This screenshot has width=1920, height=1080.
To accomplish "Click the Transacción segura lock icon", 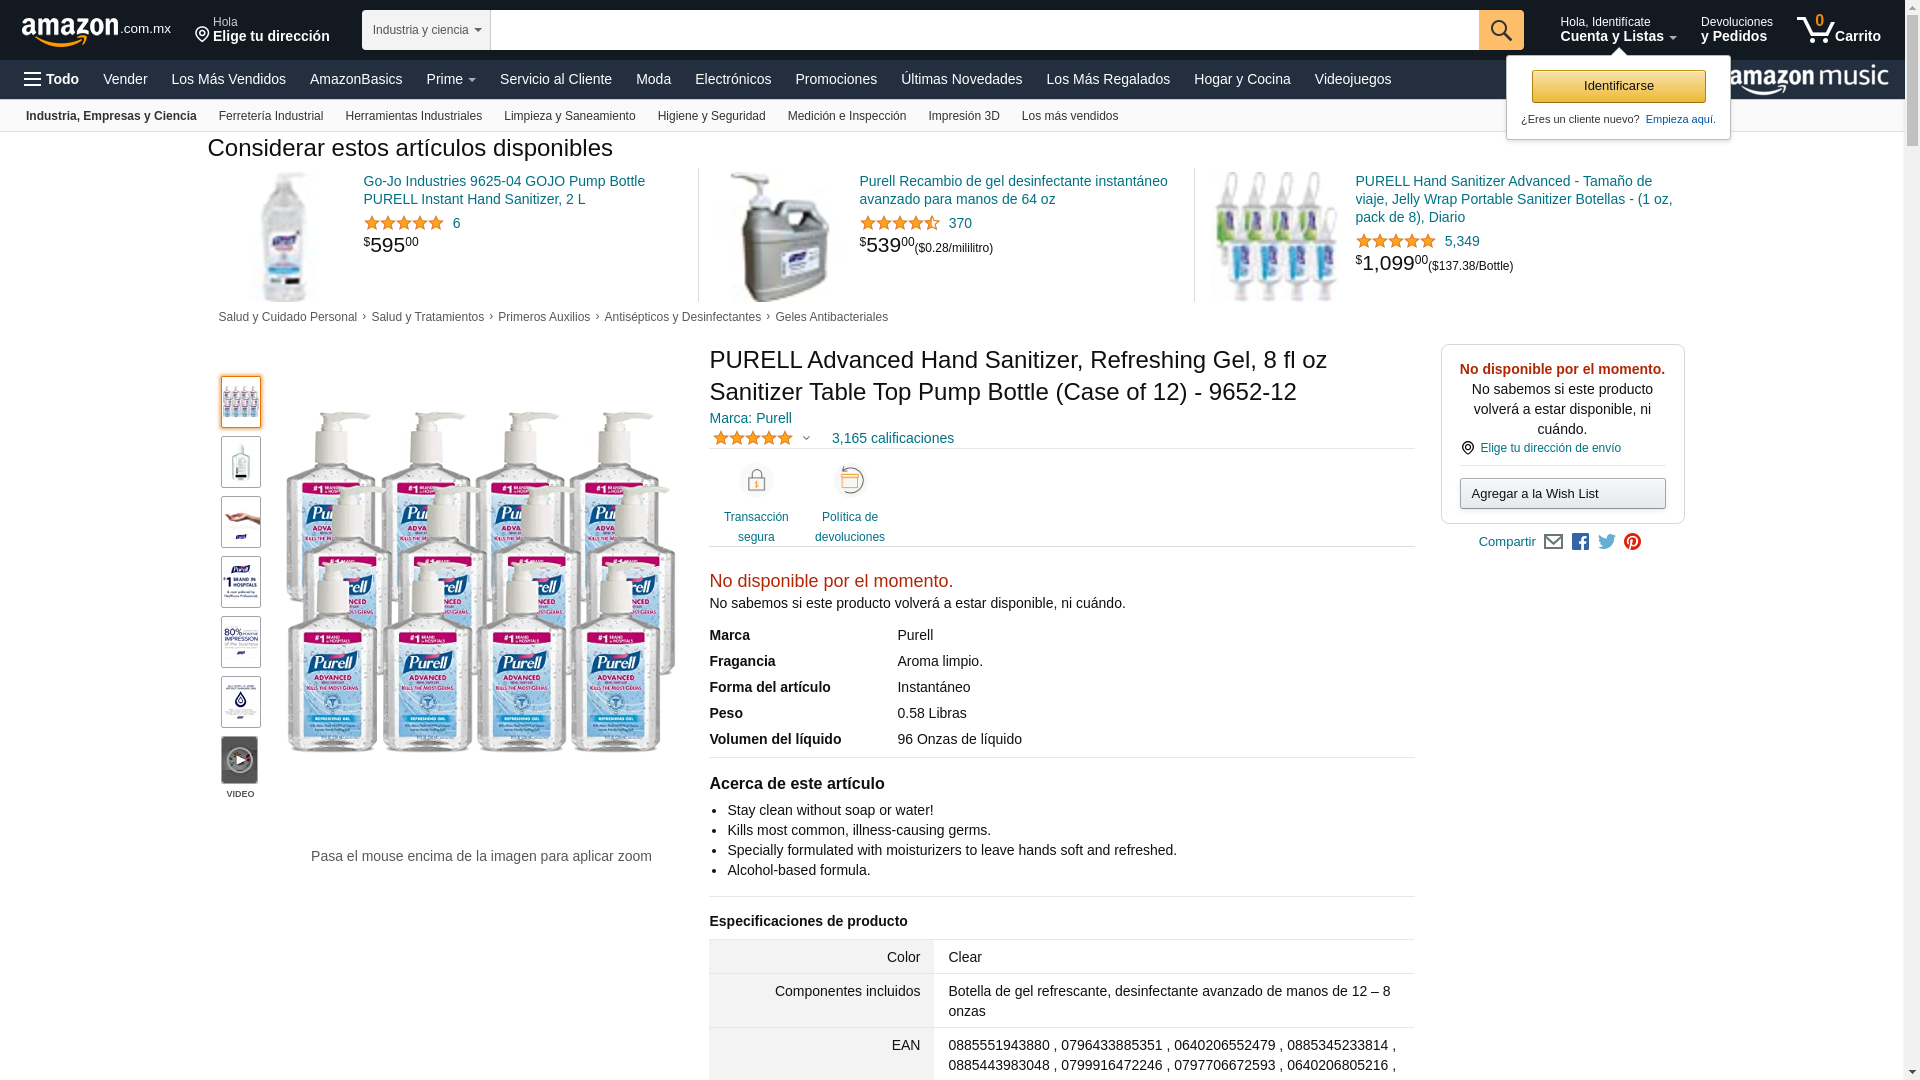I will click(756, 481).
